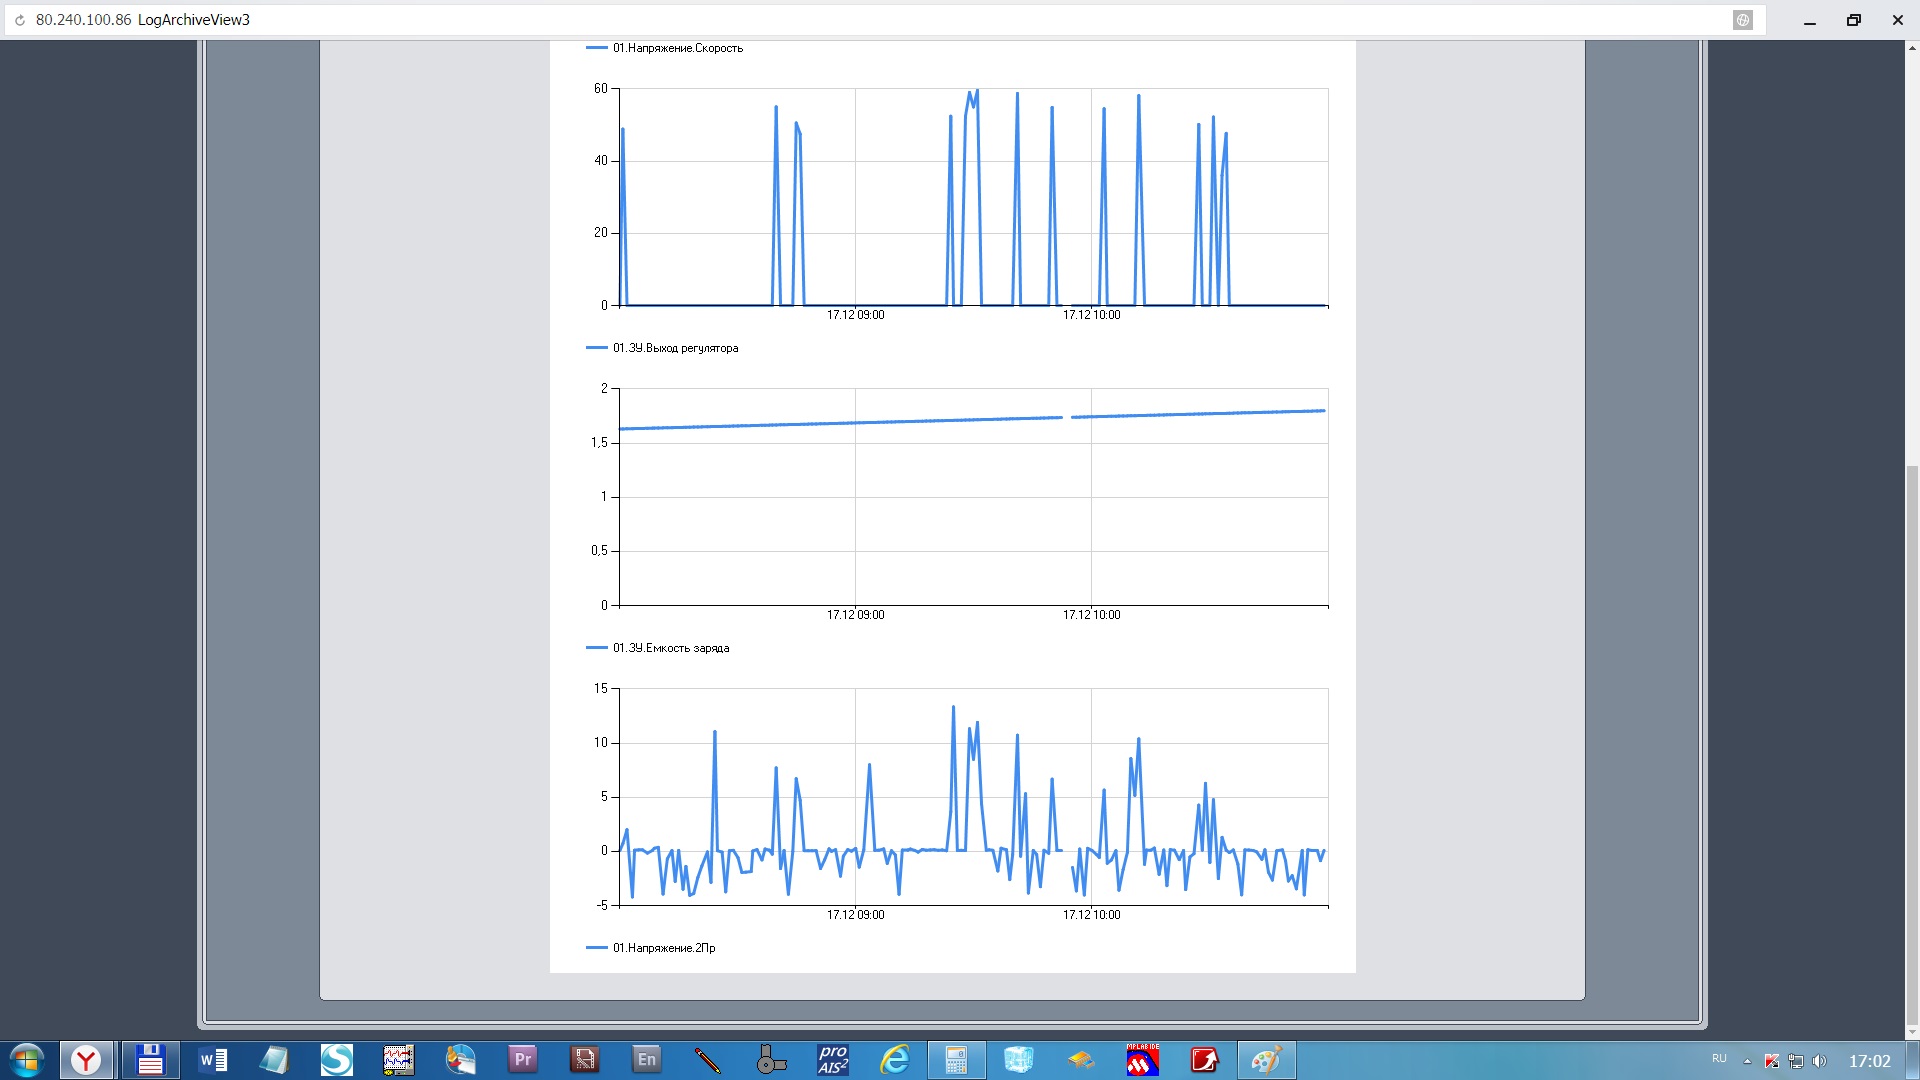Image resolution: width=1920 pixels, height=1080 pixels.
Task: Open the Calculator taskbar icon
Action: click(956, 1059)
